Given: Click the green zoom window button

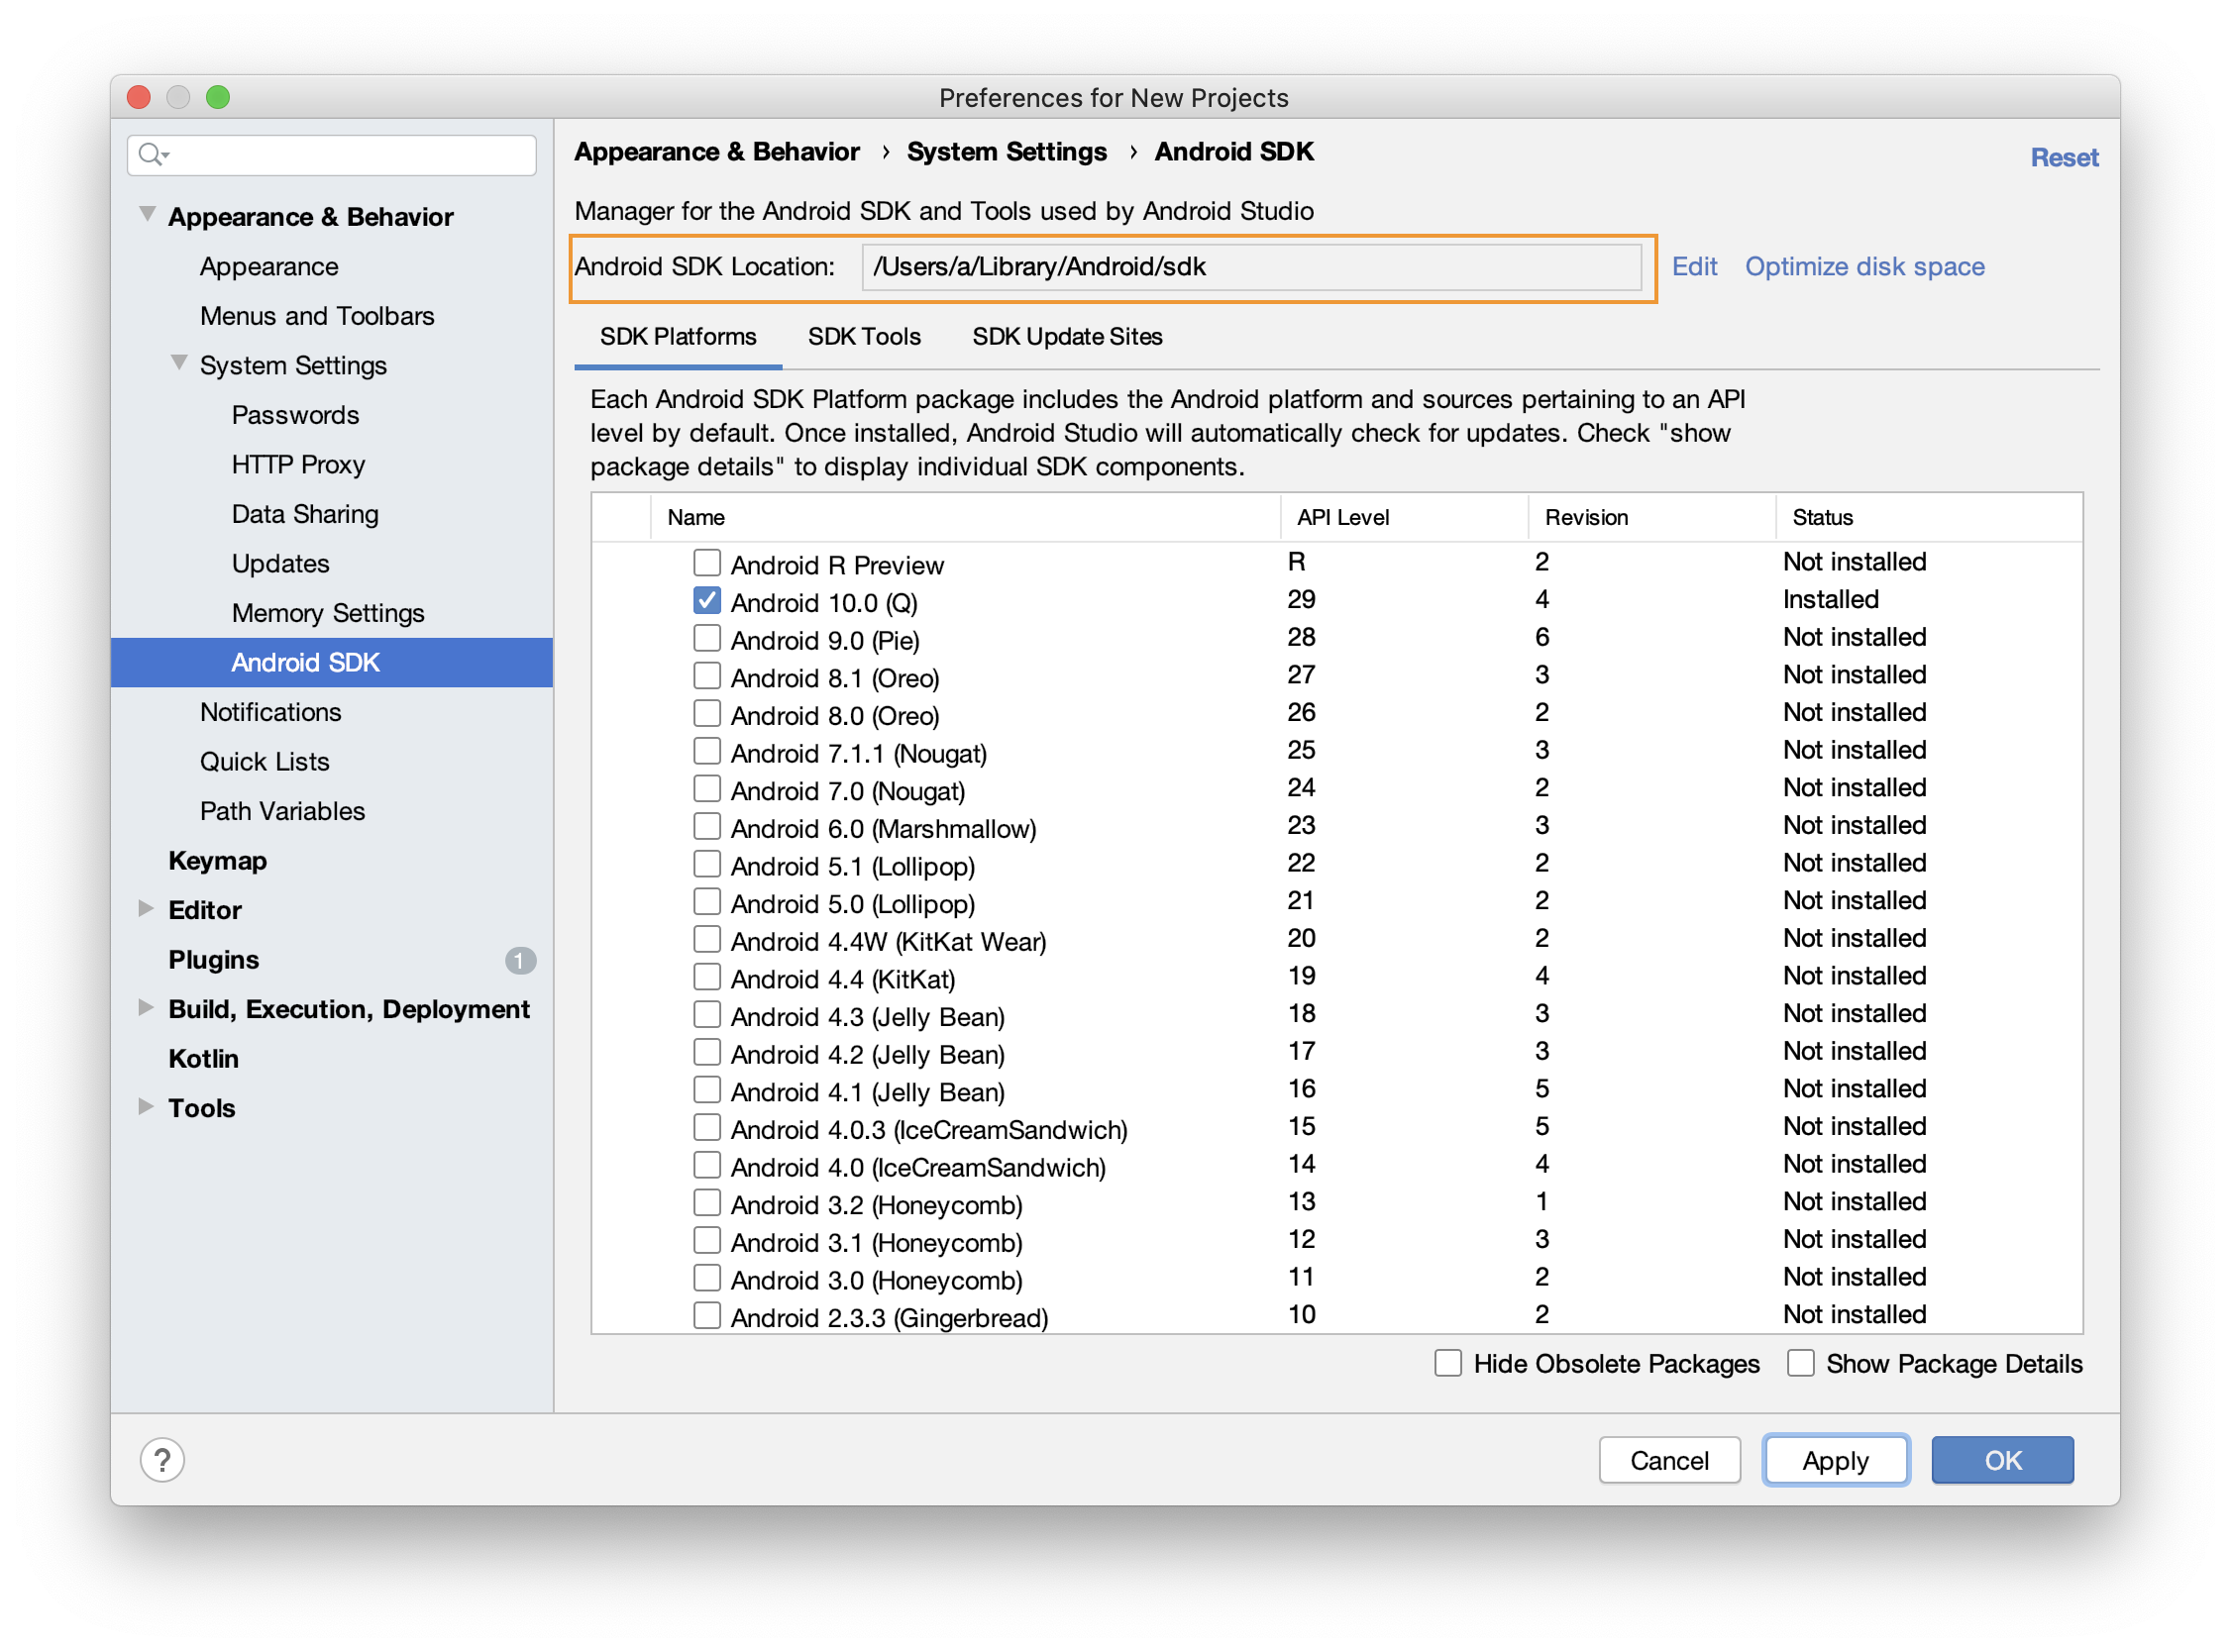Looking at the screenshot, I should 218,97.
